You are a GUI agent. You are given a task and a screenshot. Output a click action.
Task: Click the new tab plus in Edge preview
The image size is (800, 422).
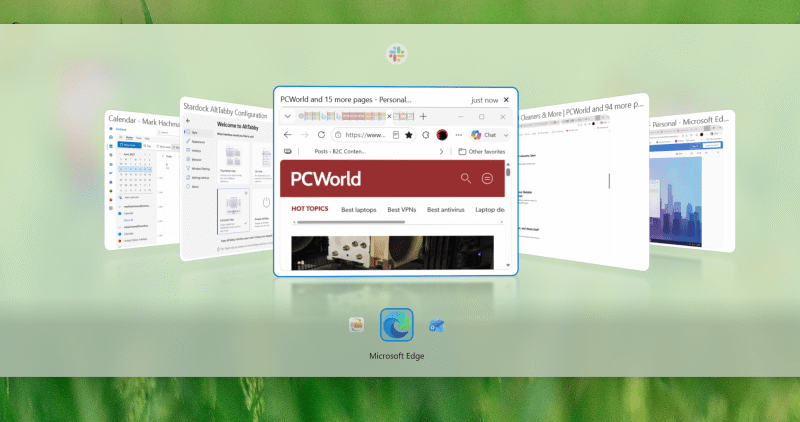point(423,116)
